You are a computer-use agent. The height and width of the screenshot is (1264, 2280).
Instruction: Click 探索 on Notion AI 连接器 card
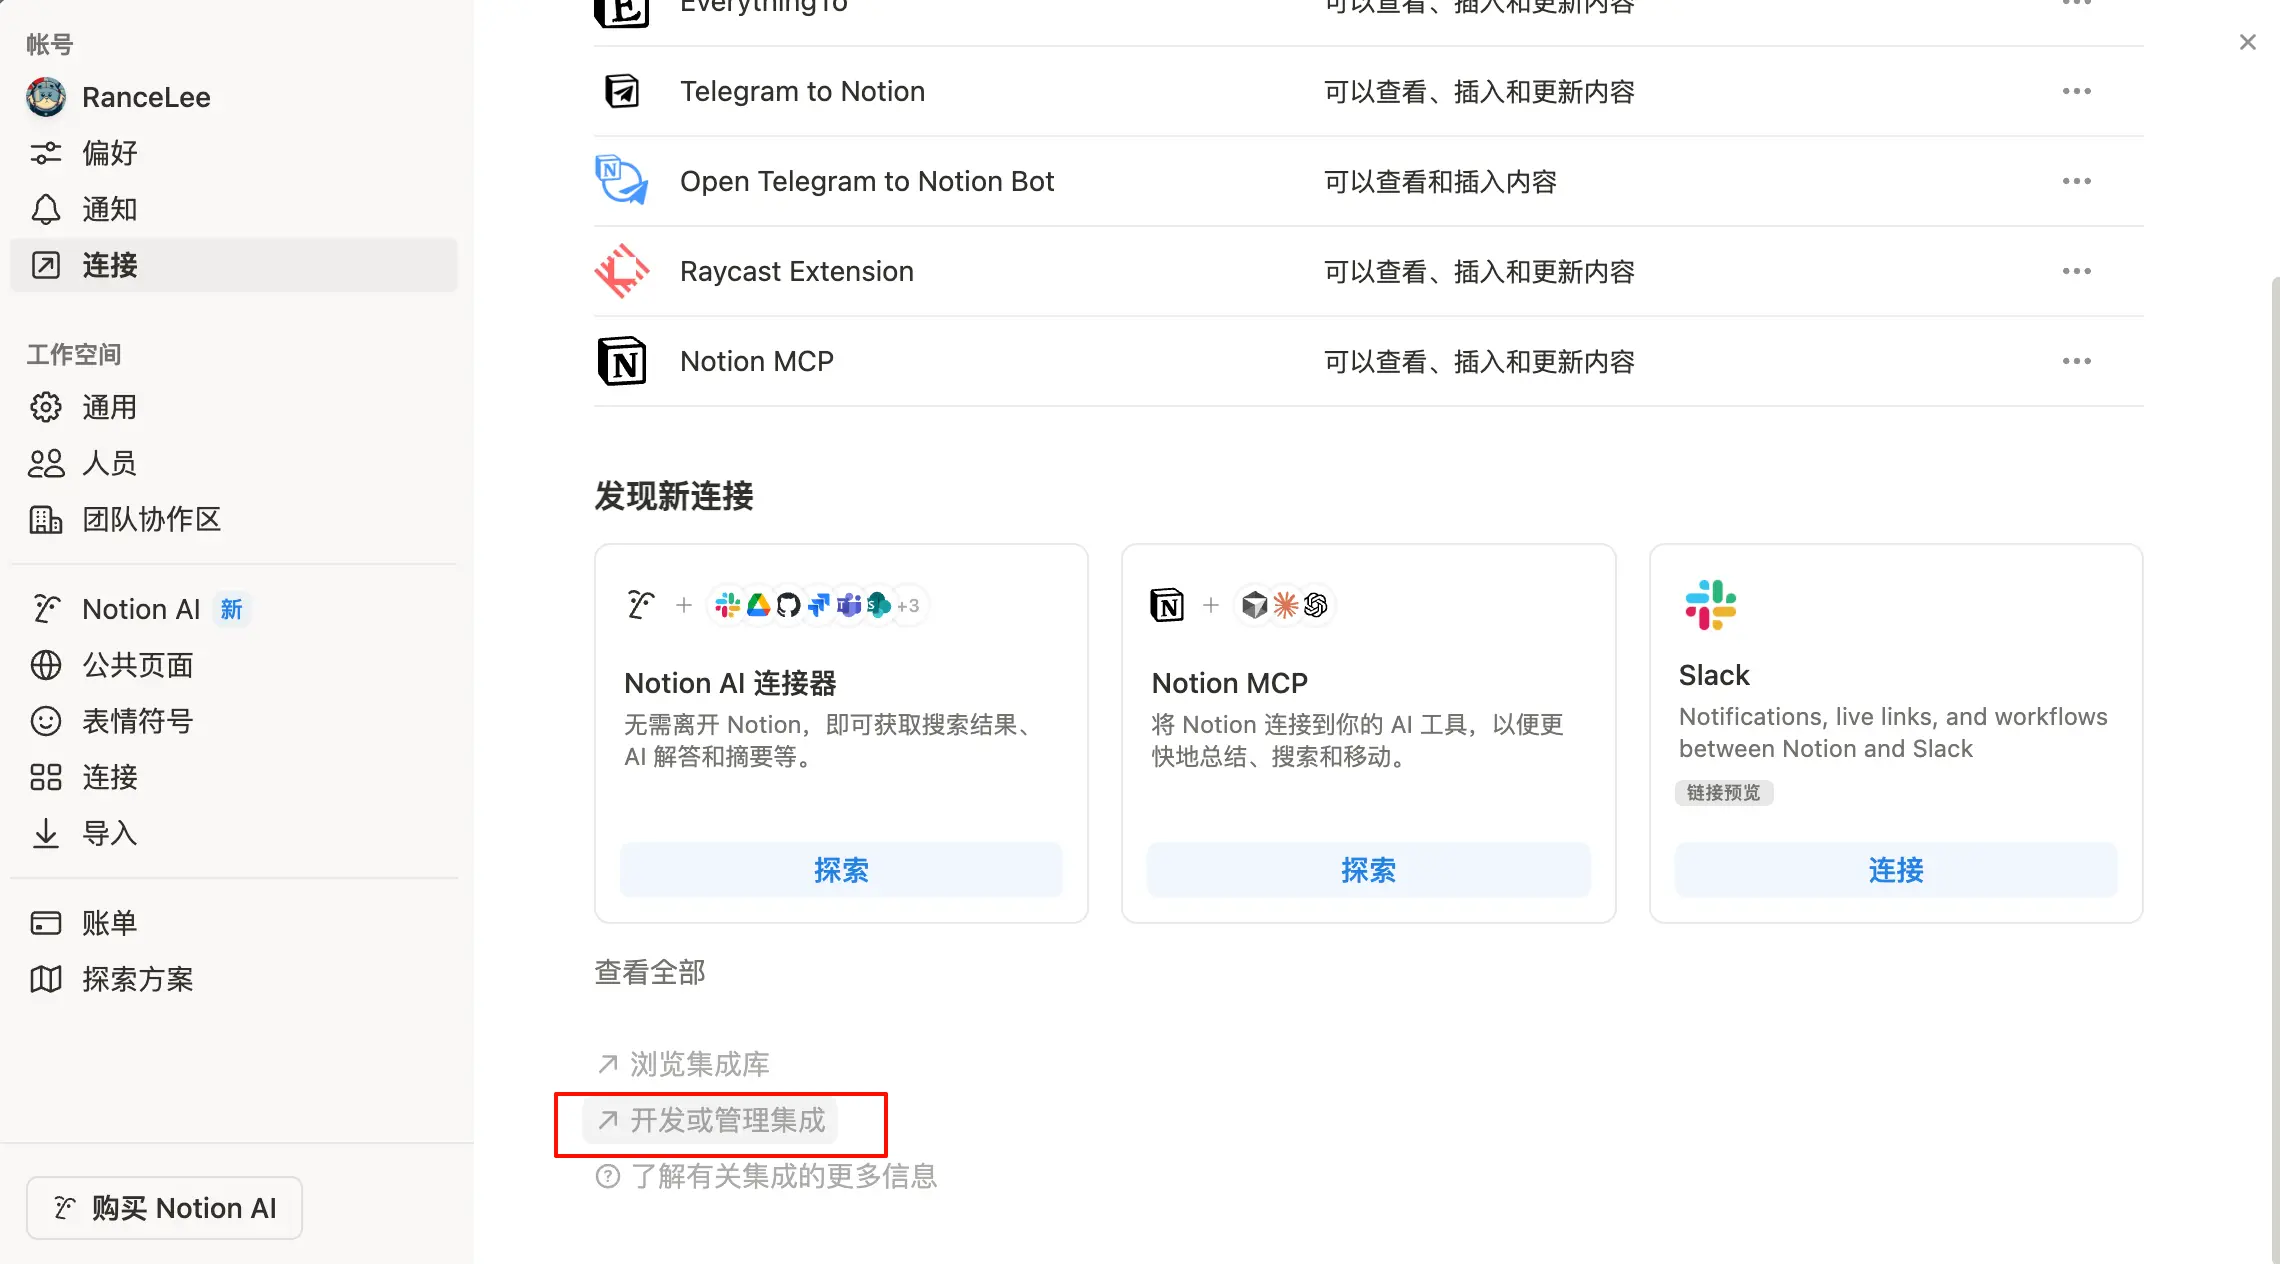tap(841, 870)
